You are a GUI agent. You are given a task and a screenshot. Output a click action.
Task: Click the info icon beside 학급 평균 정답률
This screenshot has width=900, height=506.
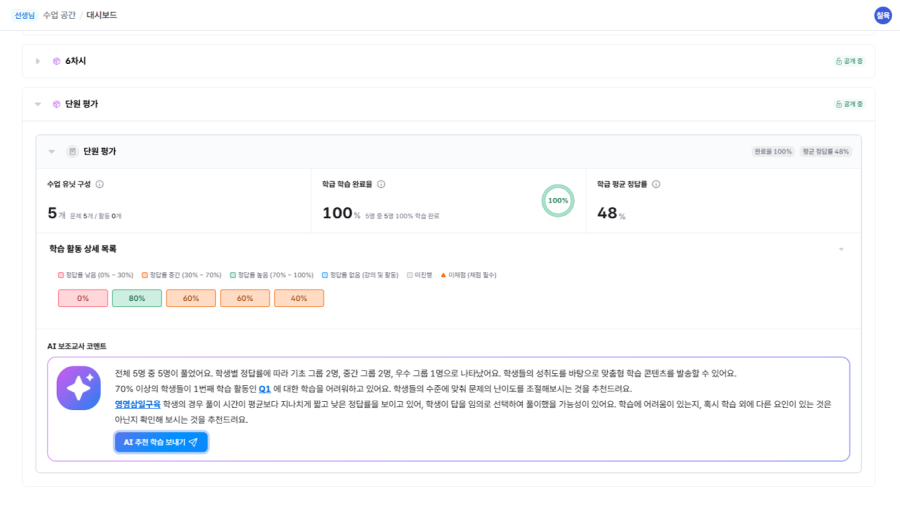(x=656, y=184)
